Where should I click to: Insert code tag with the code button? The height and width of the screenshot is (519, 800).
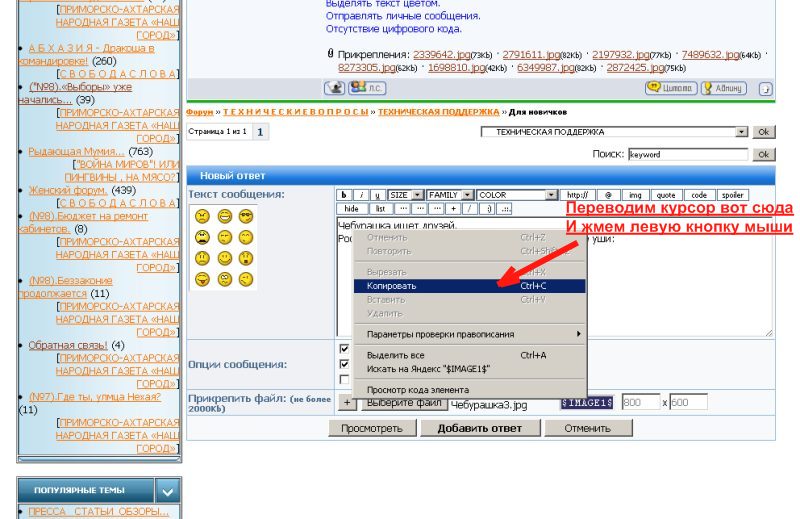coord(699,195)
